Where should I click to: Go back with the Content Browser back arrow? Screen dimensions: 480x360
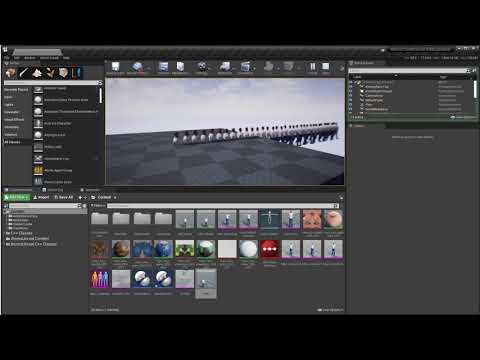coord(80,198)
